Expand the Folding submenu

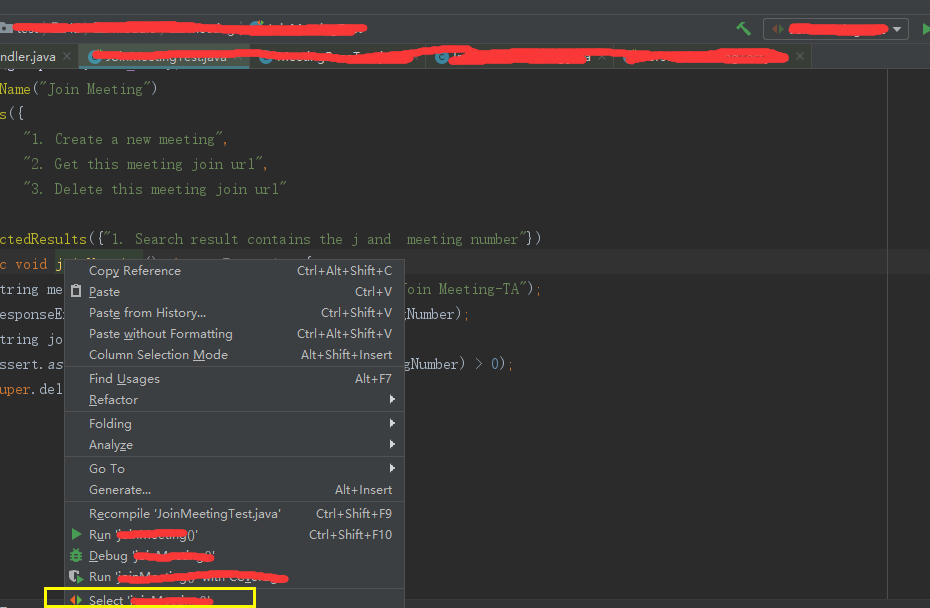234,424
